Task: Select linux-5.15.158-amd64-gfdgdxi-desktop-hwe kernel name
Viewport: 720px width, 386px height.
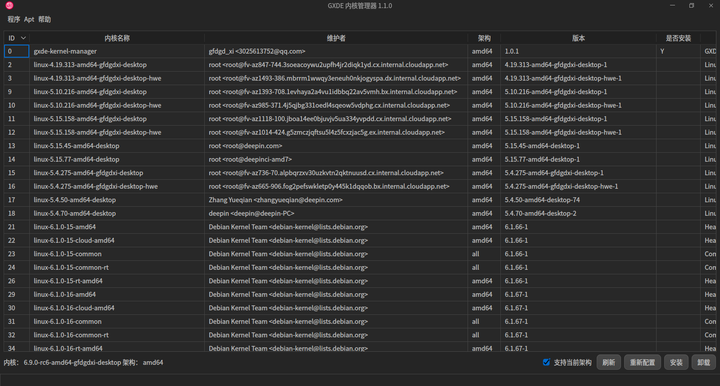Action: click(97, 132)
